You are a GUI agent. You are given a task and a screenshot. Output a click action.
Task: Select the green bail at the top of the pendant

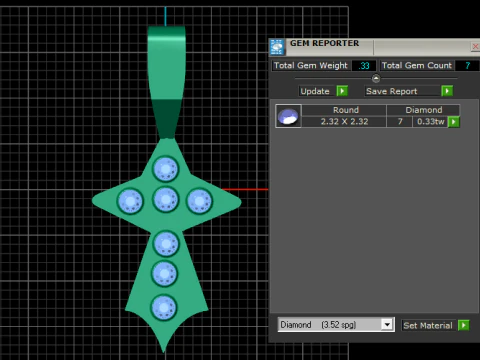click(167, 82)
